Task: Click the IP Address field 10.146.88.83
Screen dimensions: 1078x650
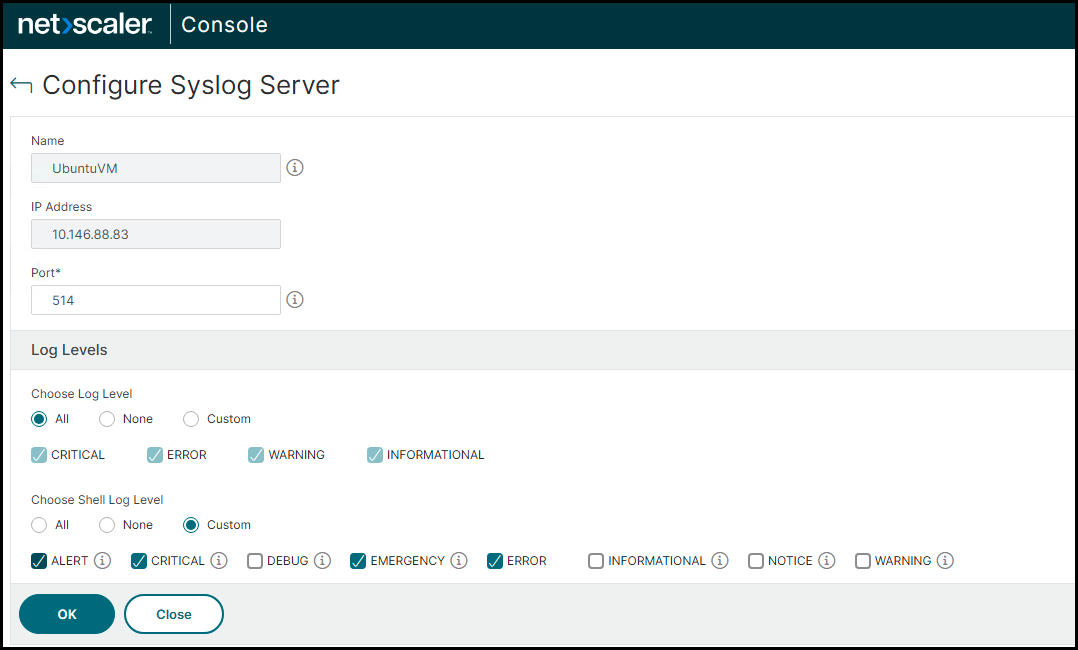Action: [156, 234]
